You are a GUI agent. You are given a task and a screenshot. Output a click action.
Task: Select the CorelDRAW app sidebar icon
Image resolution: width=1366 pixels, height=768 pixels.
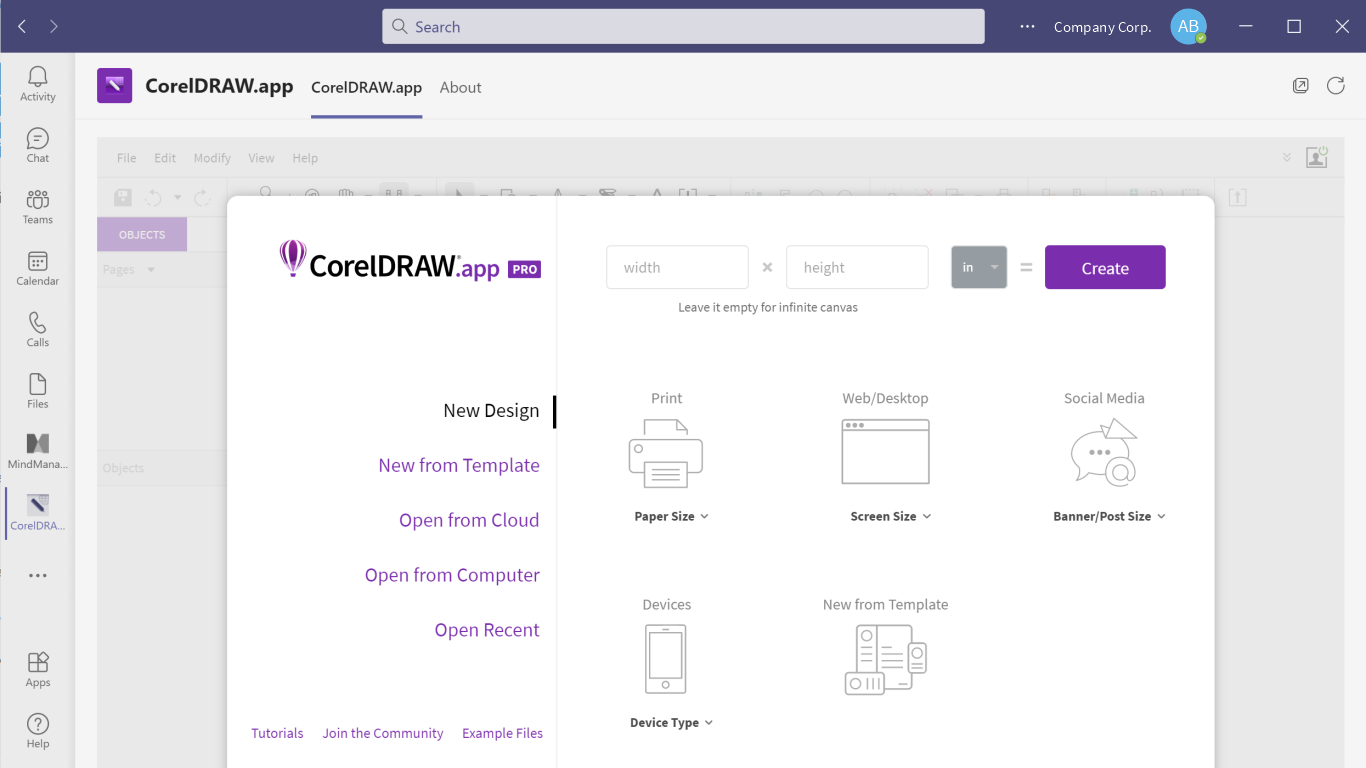[38, 513]
